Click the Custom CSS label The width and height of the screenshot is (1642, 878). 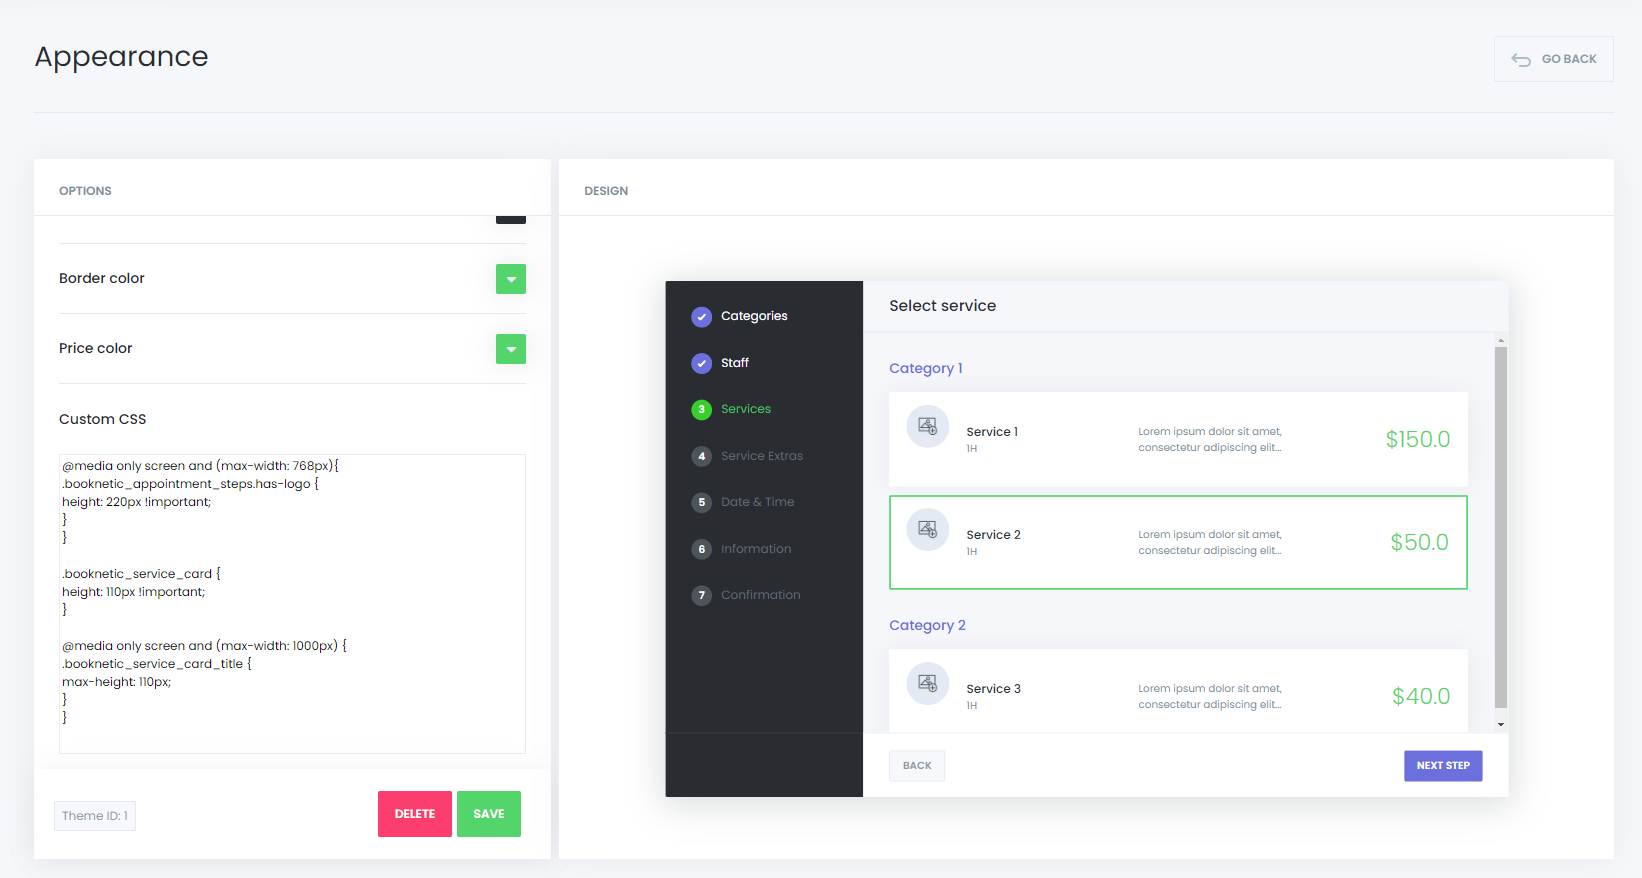[x=103, y=419]
